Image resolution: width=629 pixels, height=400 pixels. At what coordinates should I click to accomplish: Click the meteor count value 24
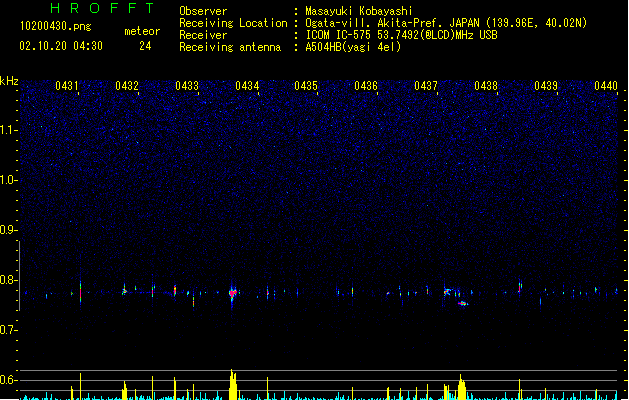point(145,46)
